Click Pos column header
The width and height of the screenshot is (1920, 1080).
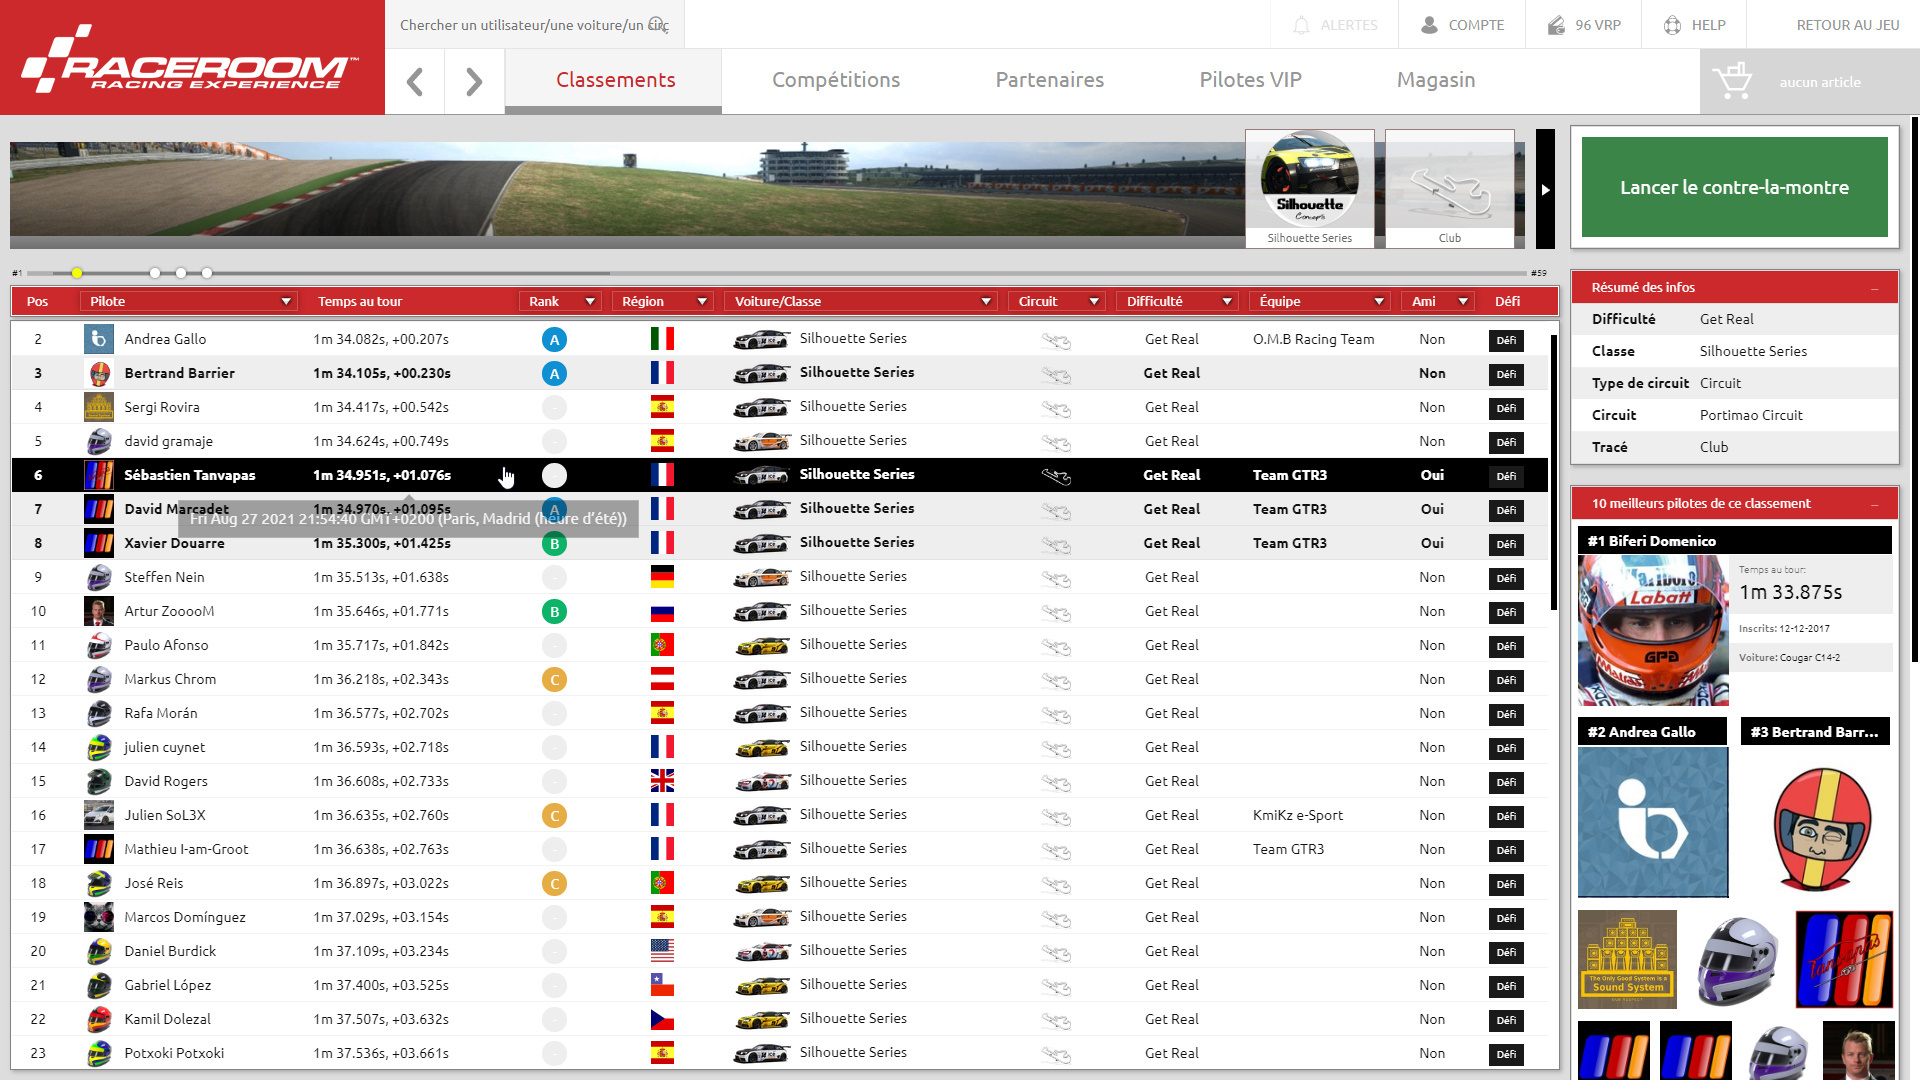tap(37, 301)
